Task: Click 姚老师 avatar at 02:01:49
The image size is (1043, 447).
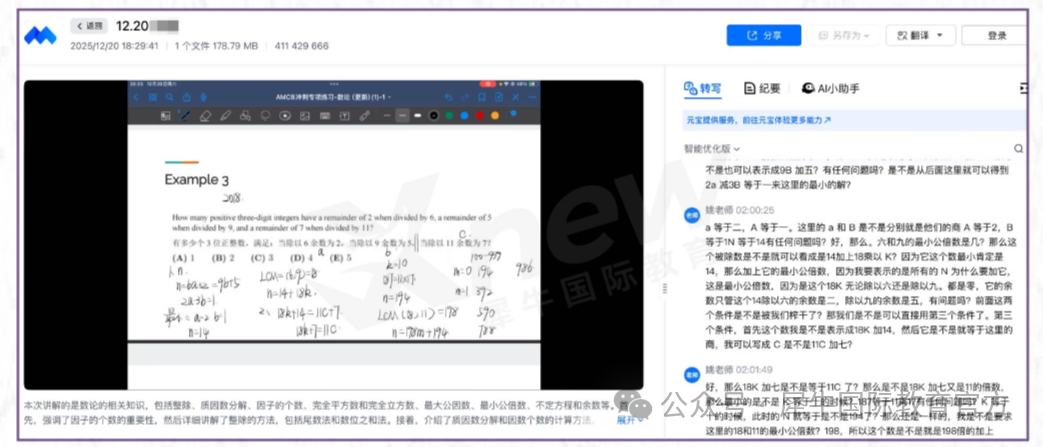Action: tap(692, 374)
